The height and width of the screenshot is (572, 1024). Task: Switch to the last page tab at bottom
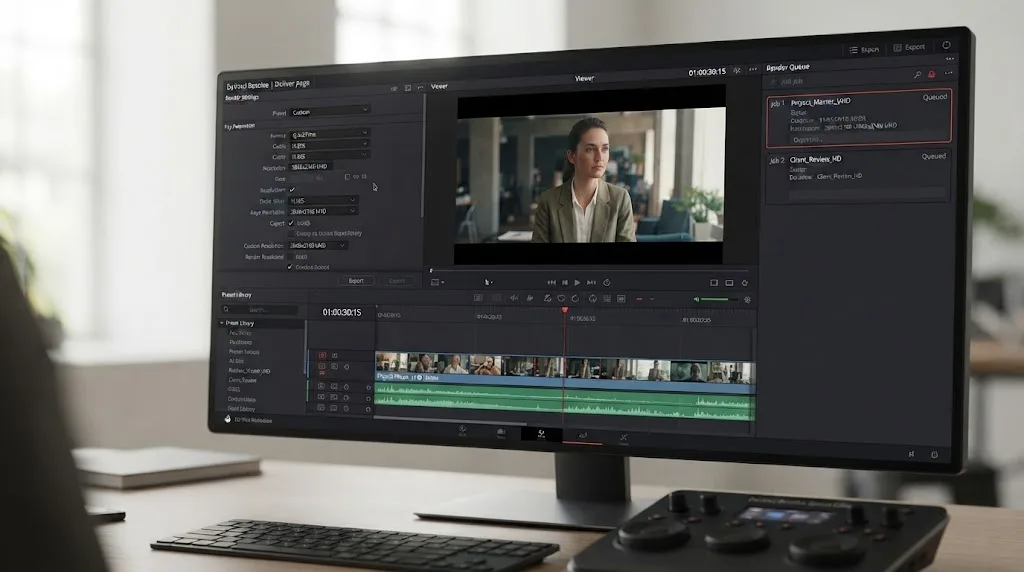tap(624, 438)
